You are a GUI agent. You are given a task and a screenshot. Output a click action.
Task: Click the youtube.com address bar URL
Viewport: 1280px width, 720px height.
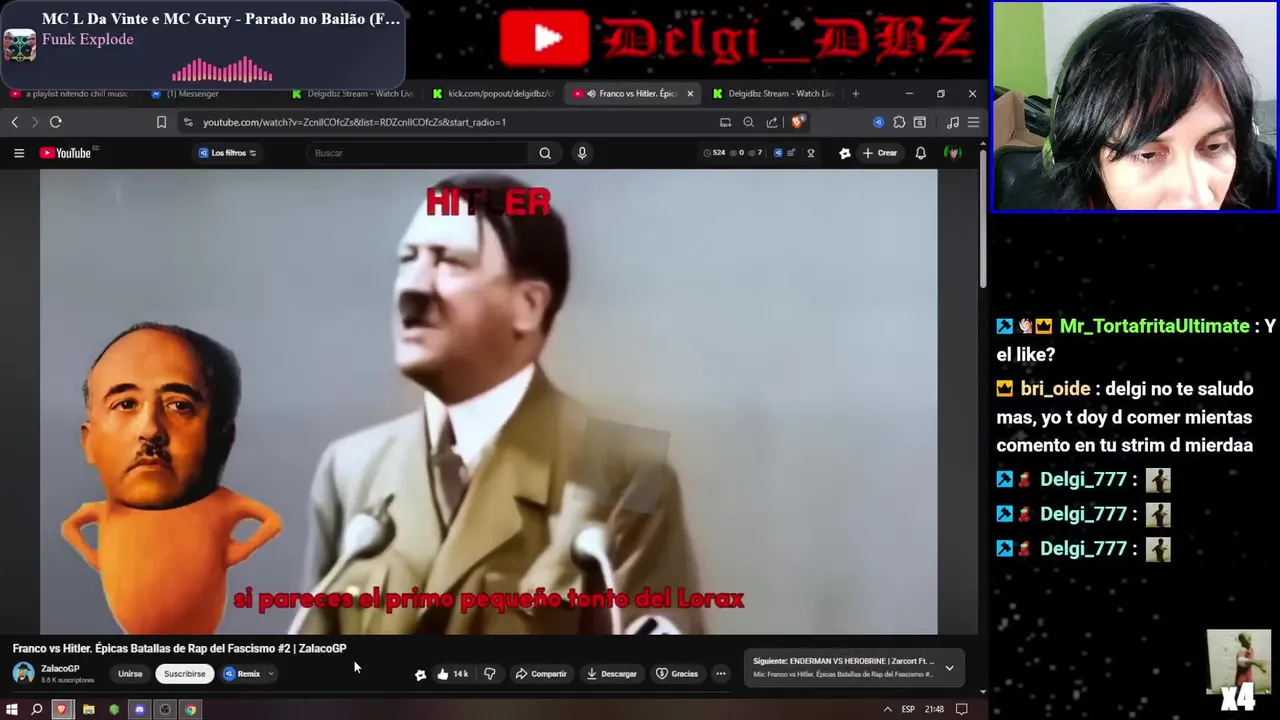pos(355,122)
